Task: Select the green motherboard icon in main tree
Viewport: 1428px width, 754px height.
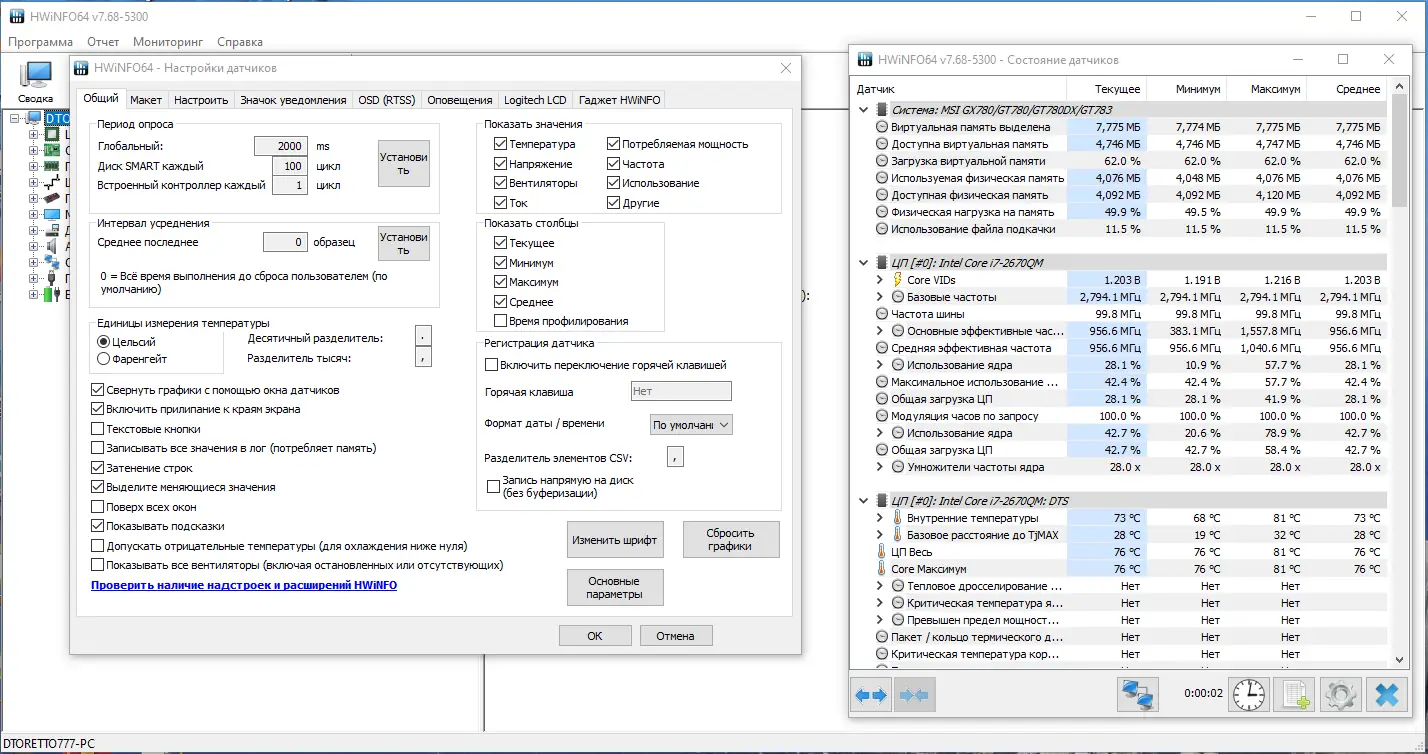Action: click(x=53, y=150)
